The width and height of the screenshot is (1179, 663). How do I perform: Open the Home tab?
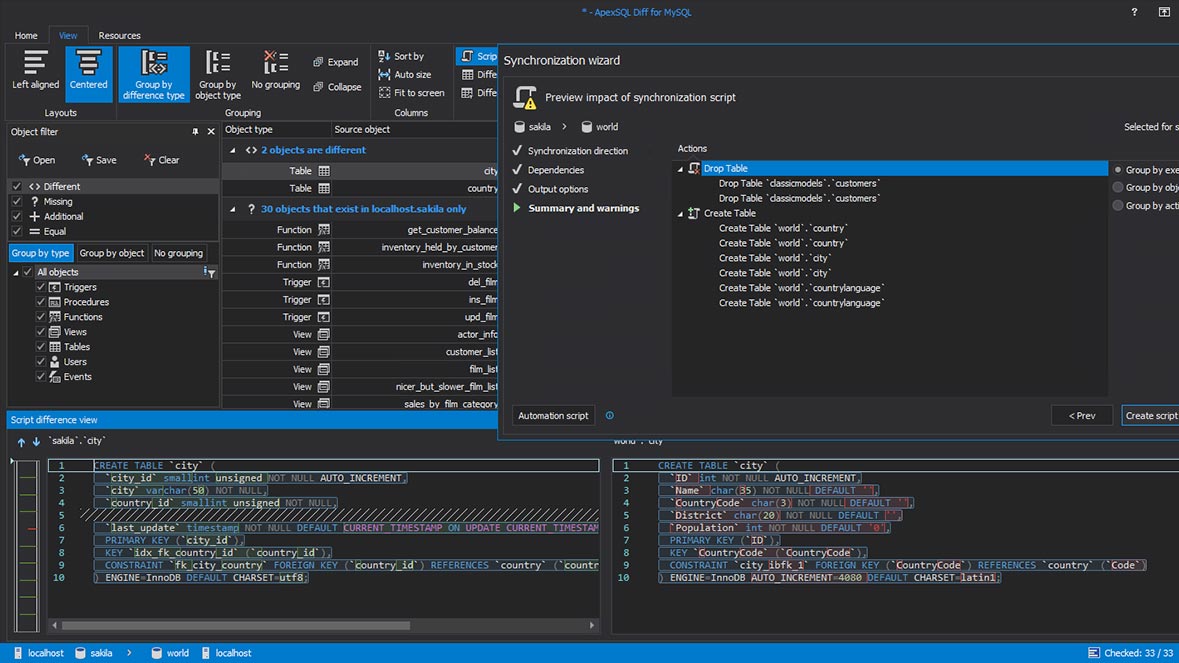pos(25,34)
